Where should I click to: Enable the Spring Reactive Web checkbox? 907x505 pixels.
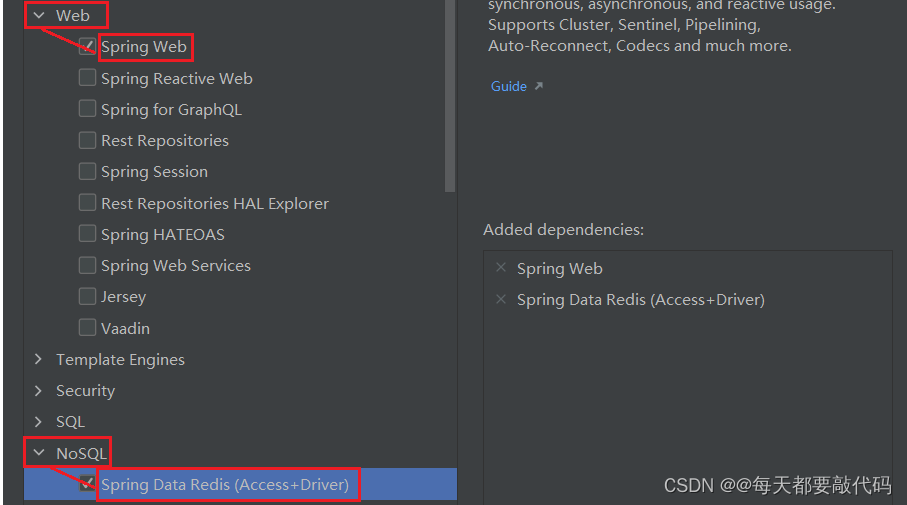[87, 78]
